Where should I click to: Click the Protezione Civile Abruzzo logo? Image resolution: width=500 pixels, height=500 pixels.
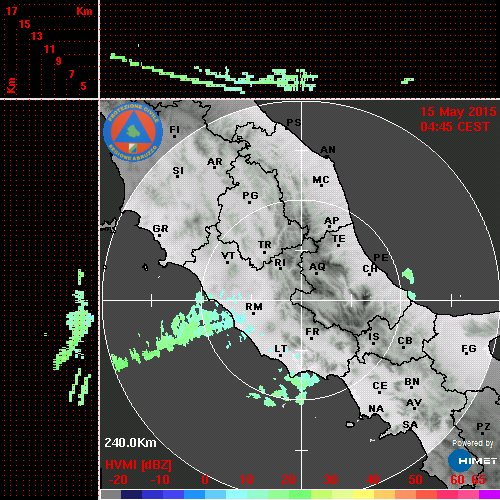click(133, 133)
